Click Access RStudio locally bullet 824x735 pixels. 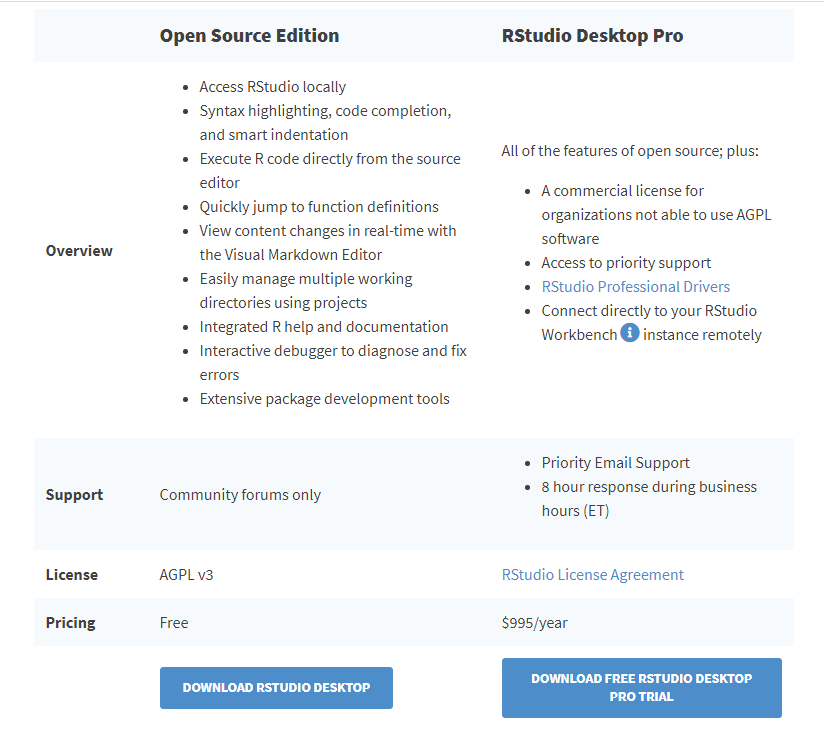click(x=273, y=87)
